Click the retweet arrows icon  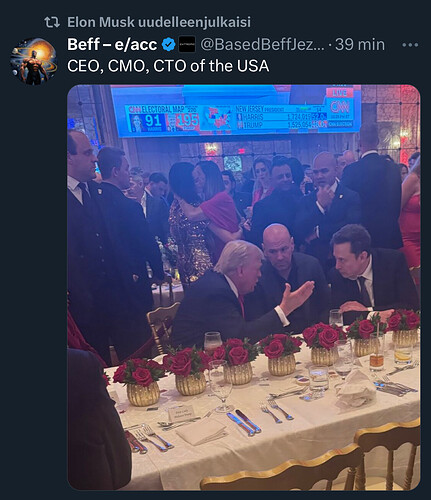[52, 22]
